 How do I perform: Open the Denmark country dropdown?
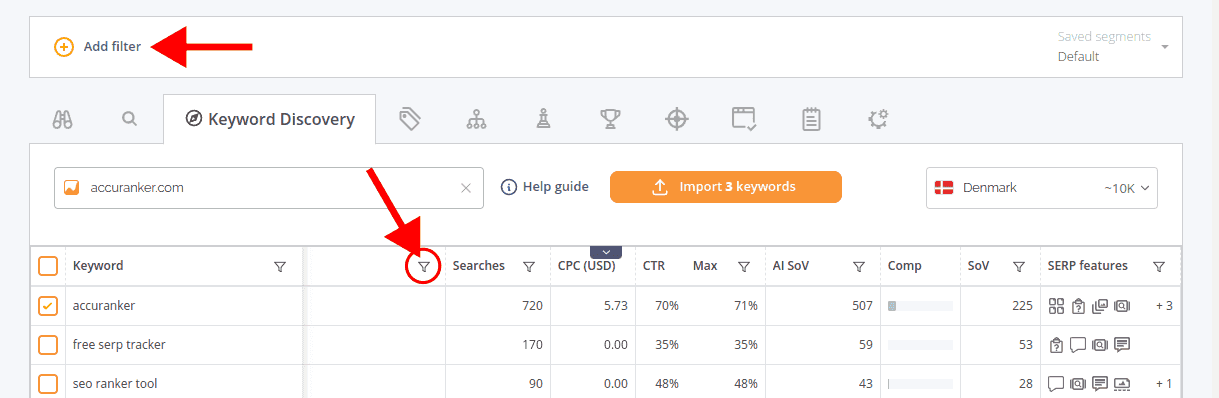click(x=1042, y=187)
